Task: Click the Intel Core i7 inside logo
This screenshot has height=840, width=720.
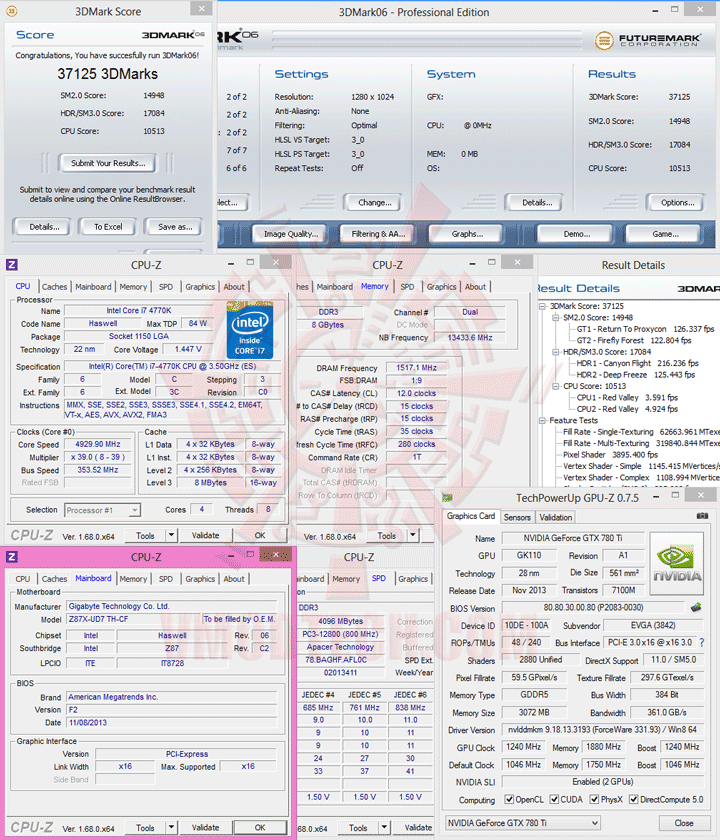Action: (x=250, y=331)
